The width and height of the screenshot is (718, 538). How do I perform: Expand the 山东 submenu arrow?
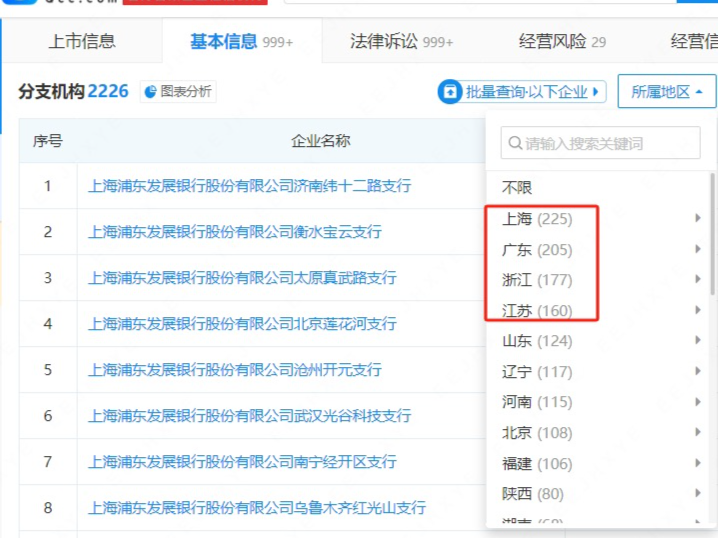click(x=697, y=340)
